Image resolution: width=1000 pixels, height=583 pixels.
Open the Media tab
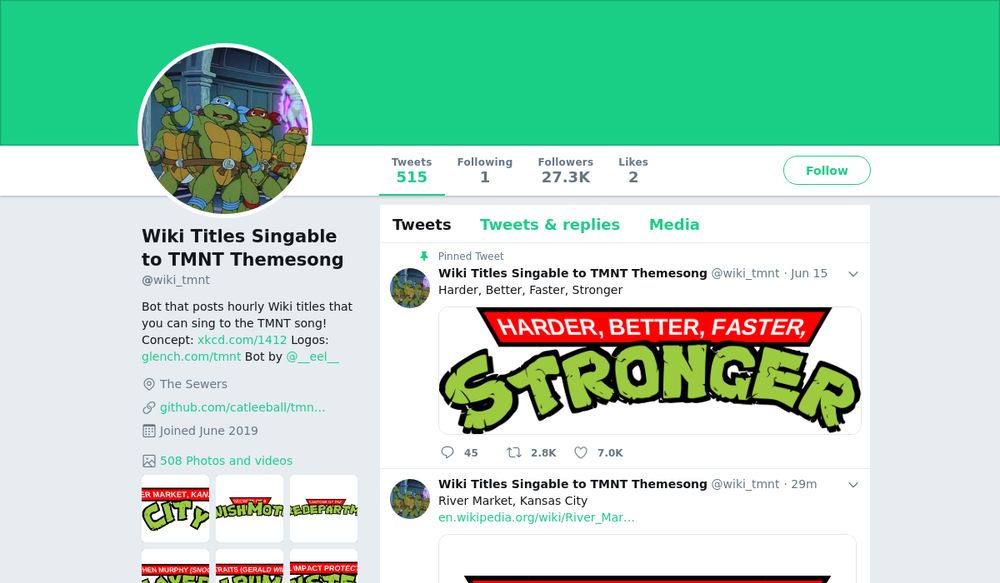(674, 225)
